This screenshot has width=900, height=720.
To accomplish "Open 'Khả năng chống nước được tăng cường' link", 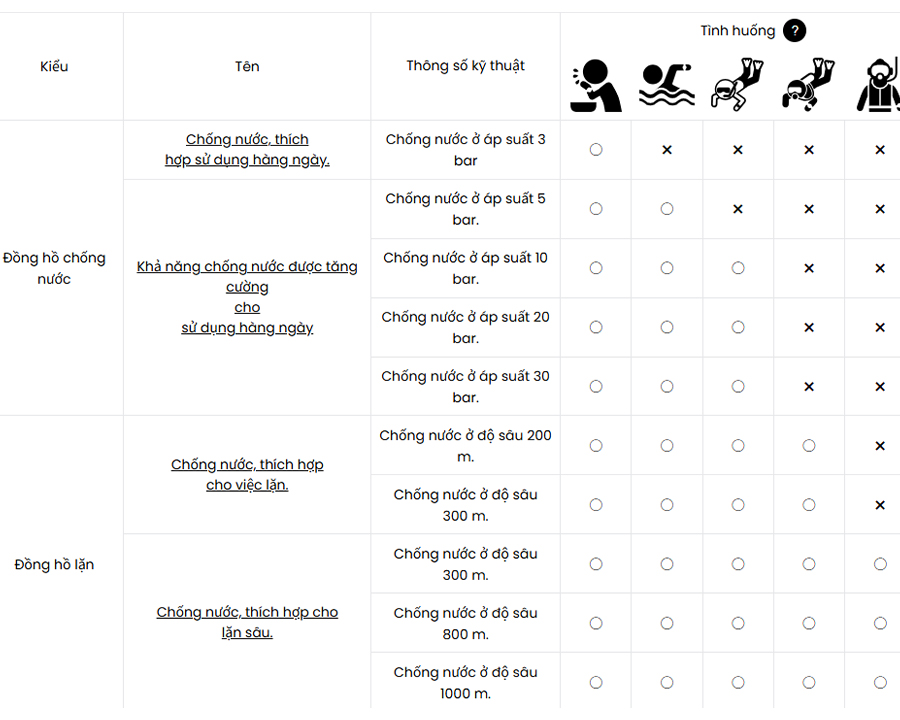I will pyautogui.click(x=247, y=297).
